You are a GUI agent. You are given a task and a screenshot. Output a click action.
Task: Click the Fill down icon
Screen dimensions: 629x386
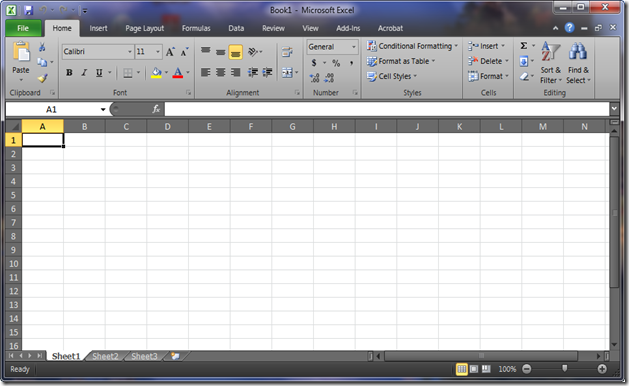point(523,61)
